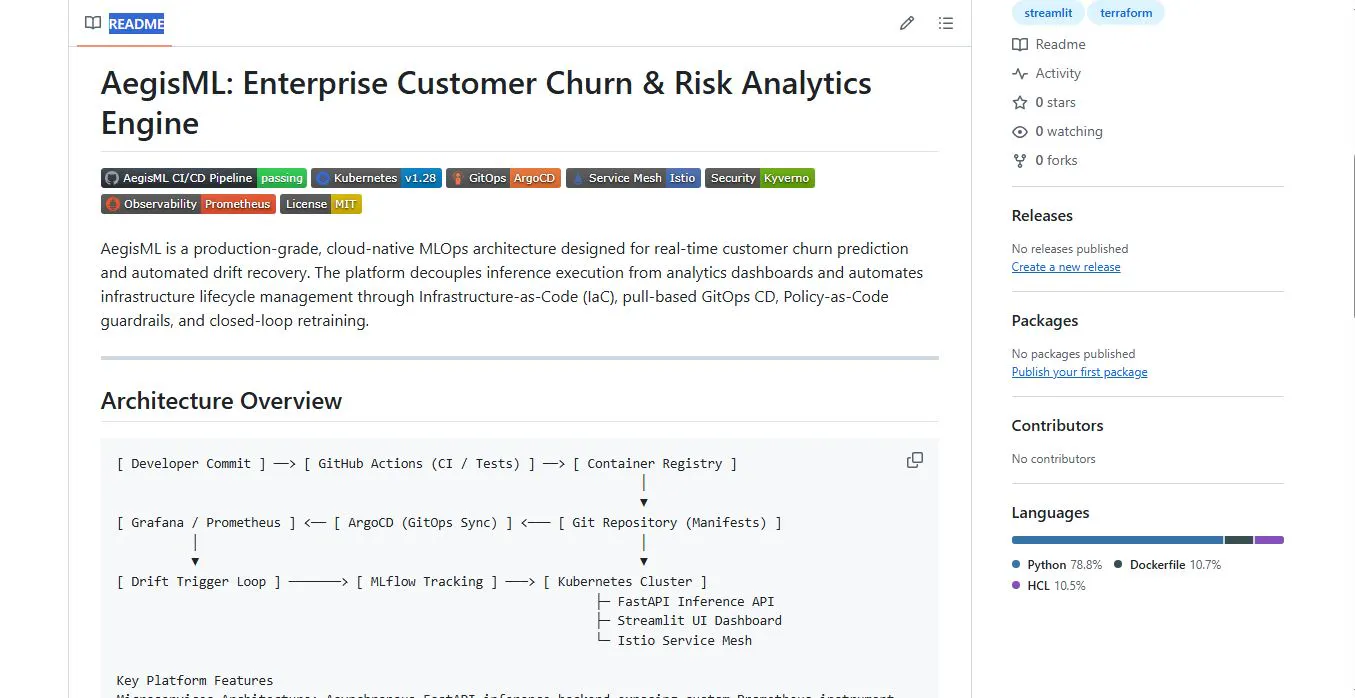Open the Packages heading

pos(1045,321)
